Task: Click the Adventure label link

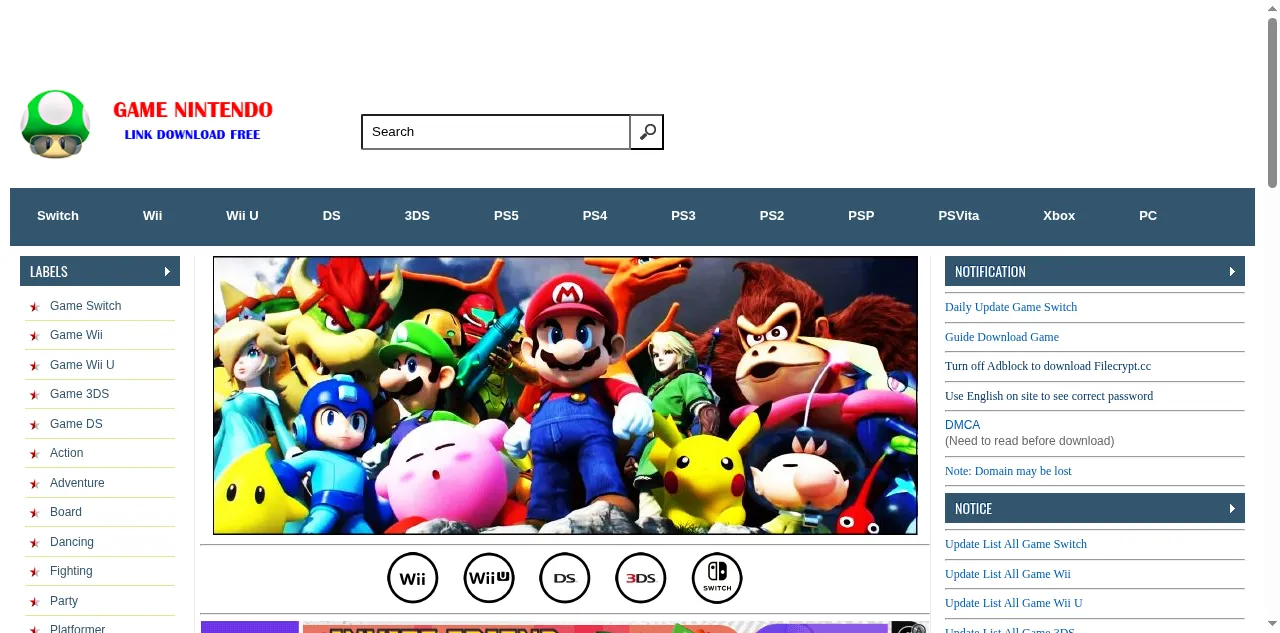Action: pos(77,483)
